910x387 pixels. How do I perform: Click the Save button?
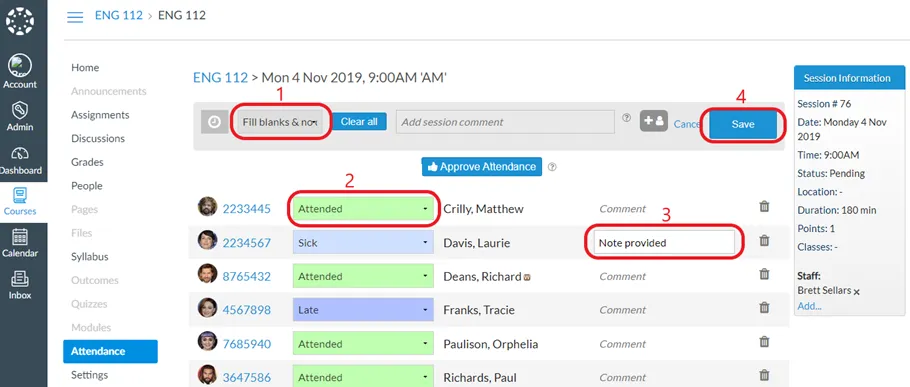[743, 124]
